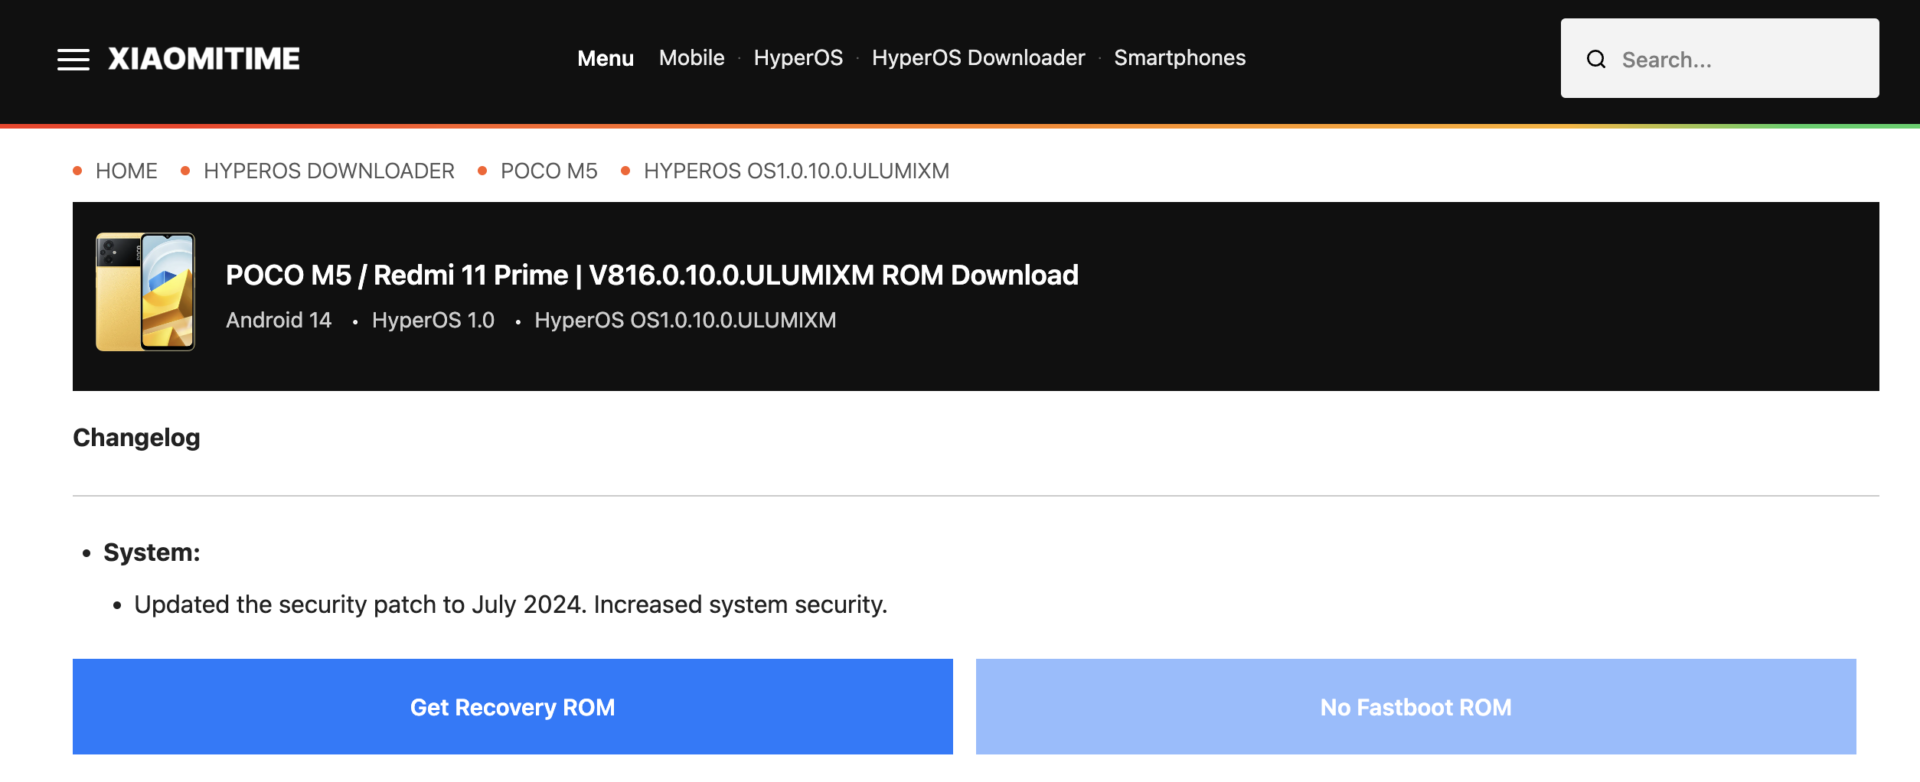Click the No Fastboot ROM button

[1415, 707]
